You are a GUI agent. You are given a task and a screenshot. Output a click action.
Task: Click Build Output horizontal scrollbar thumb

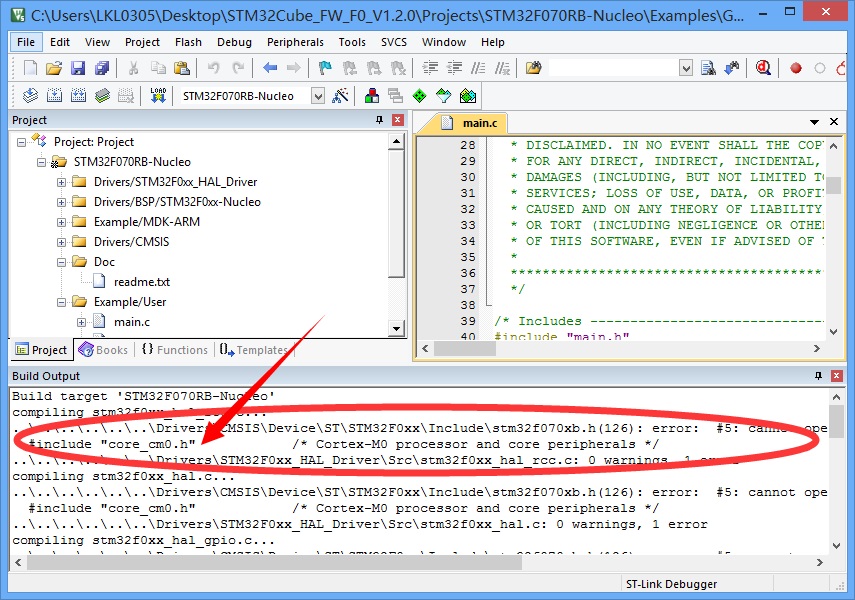pos(274,562)
